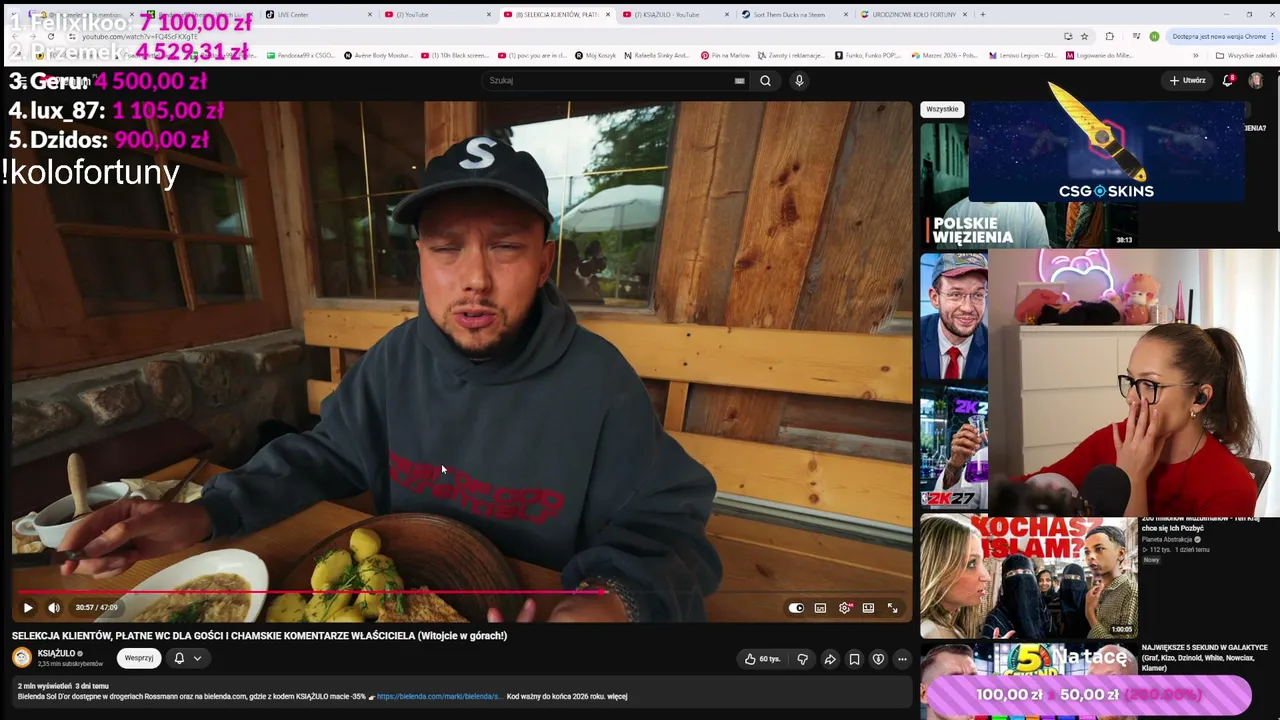The width and height of the screenshot is (1280, 720).
Task: Open the 2K27 recommended video thumbnail
Action: click(x=954, y=449)
